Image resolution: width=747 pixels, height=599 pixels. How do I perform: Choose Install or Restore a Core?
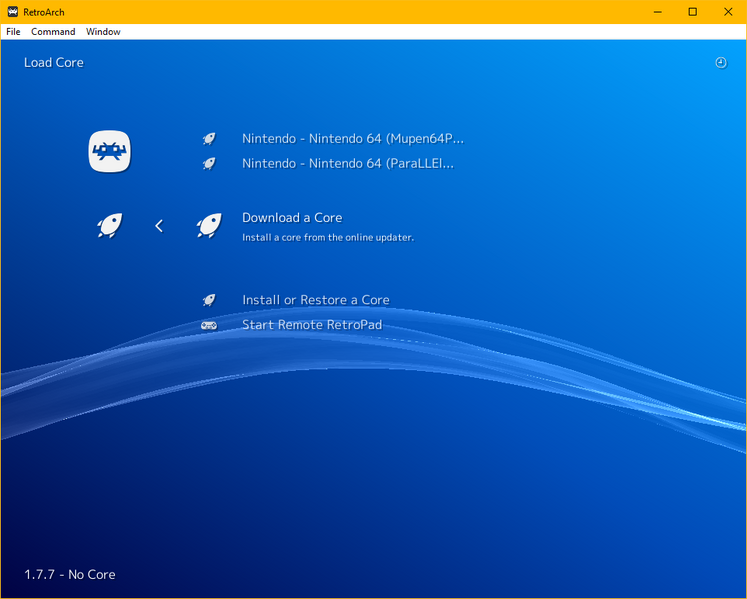click(315, 300)
